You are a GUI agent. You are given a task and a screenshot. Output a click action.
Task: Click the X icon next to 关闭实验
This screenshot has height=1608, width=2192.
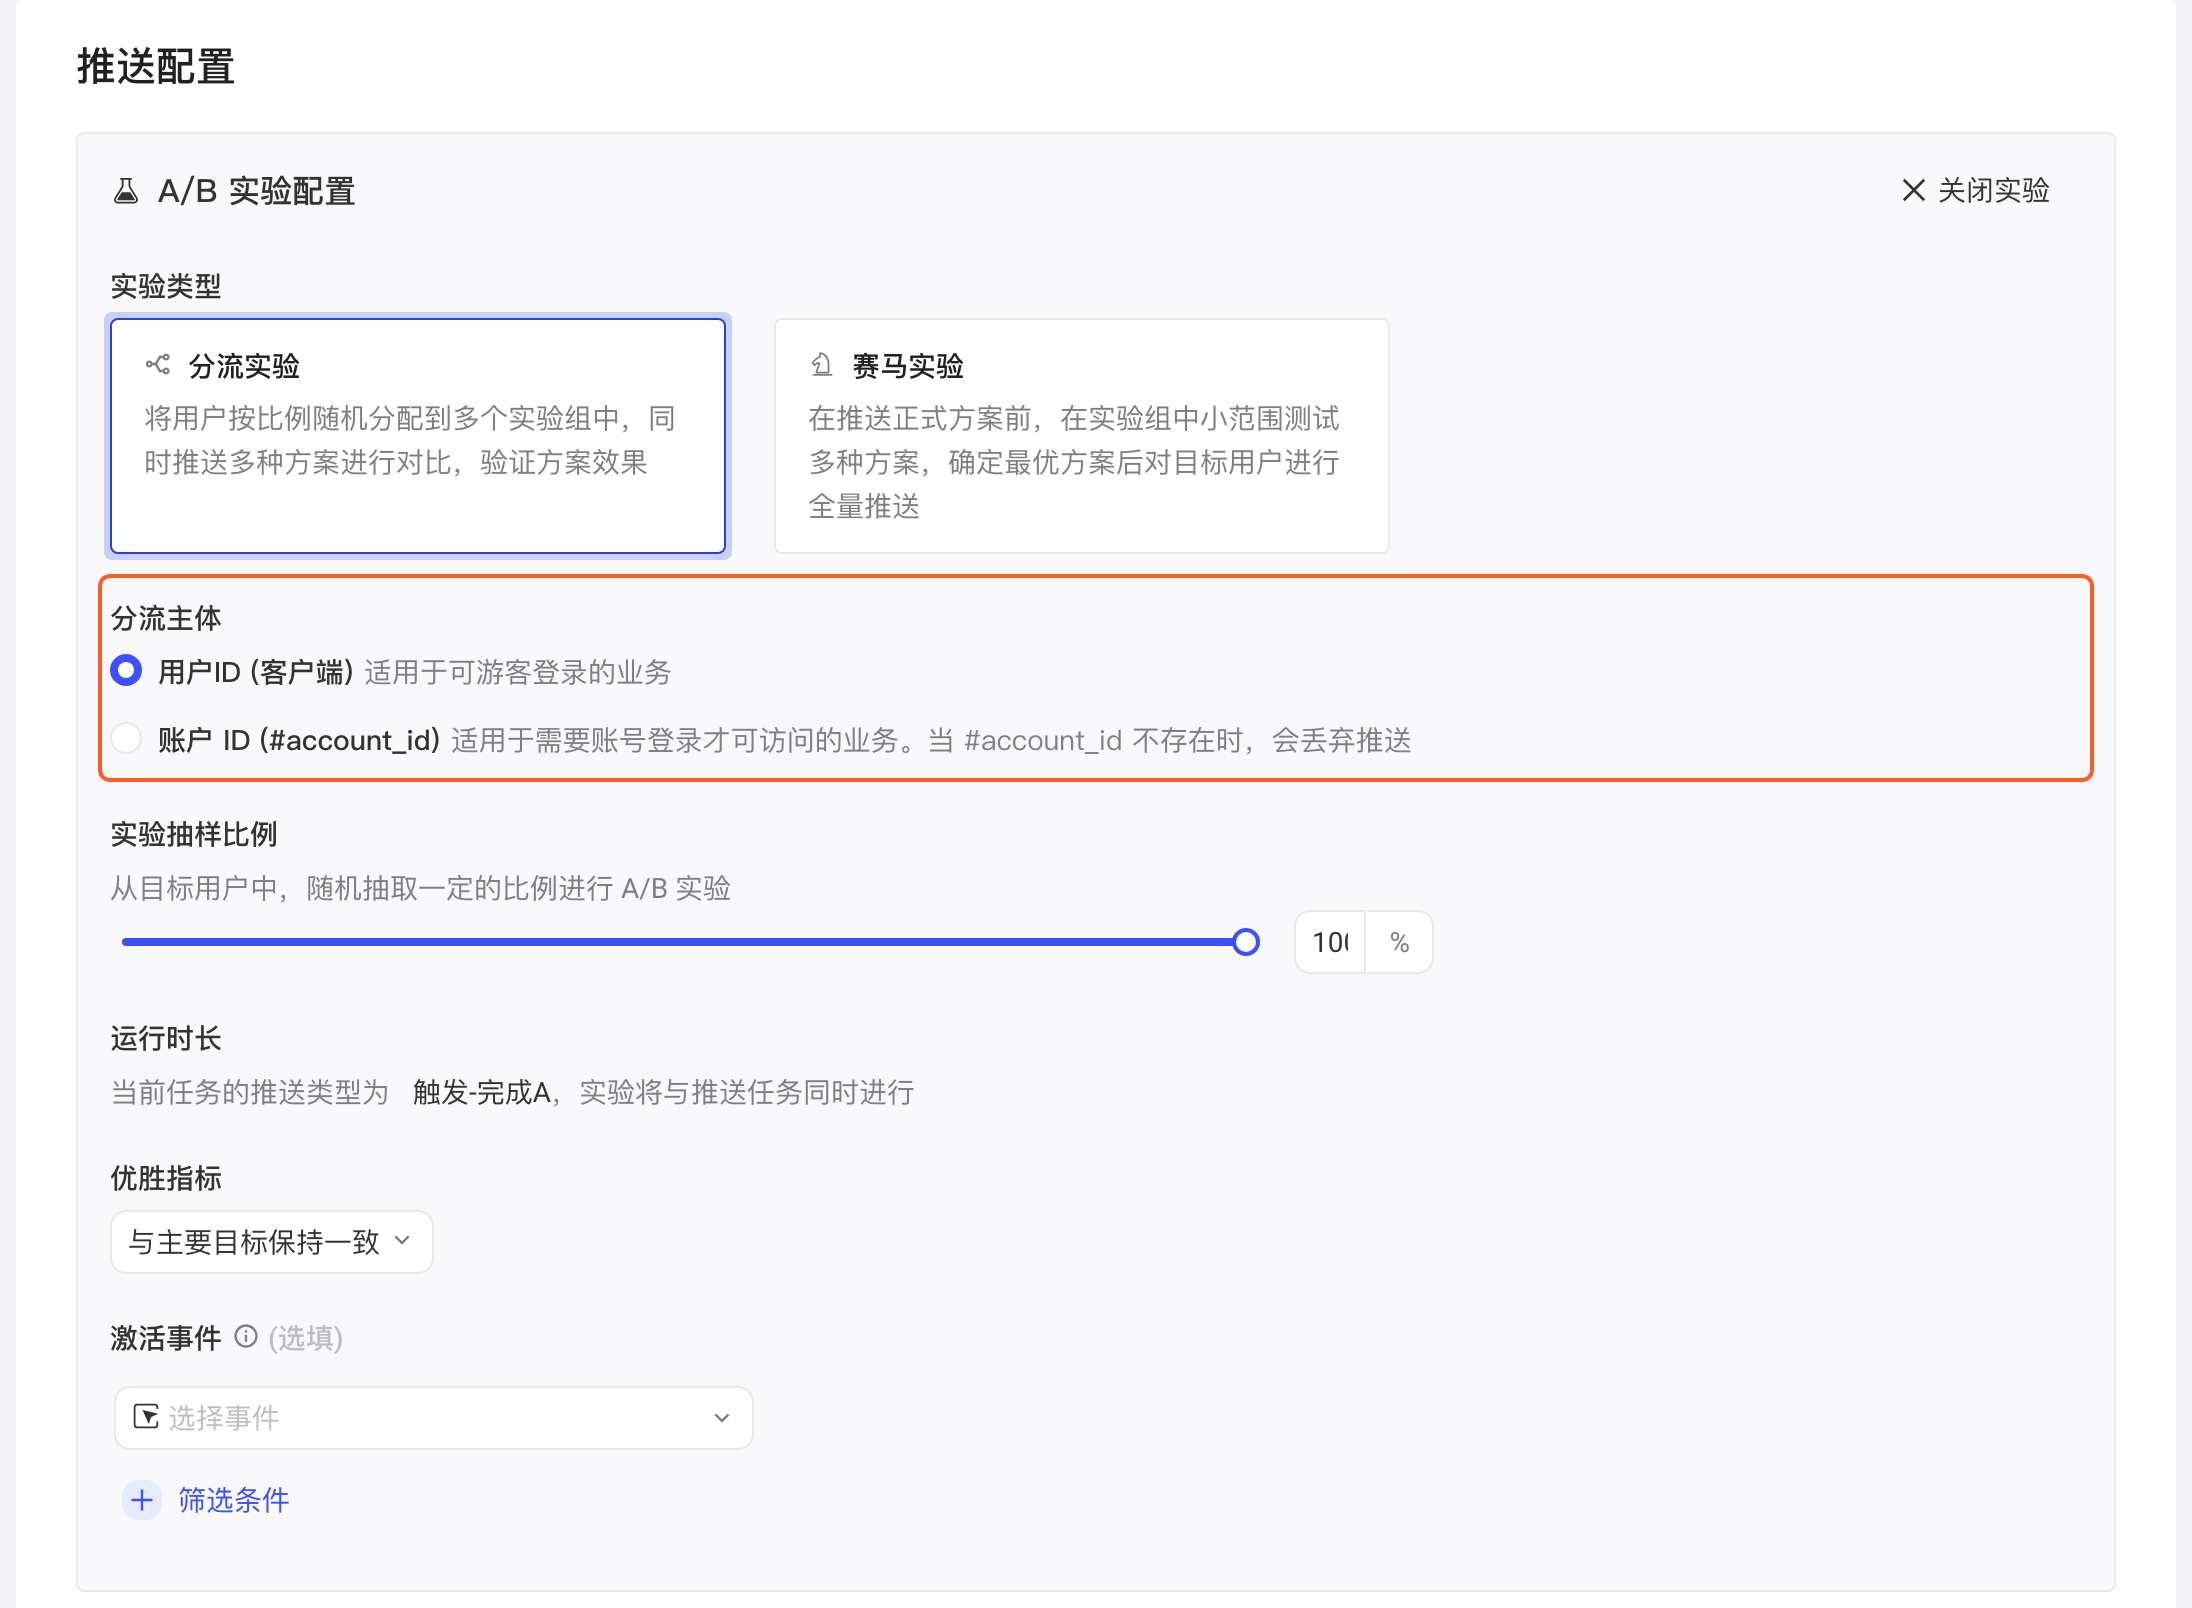pyautogui.click(x=1913, y=190)
